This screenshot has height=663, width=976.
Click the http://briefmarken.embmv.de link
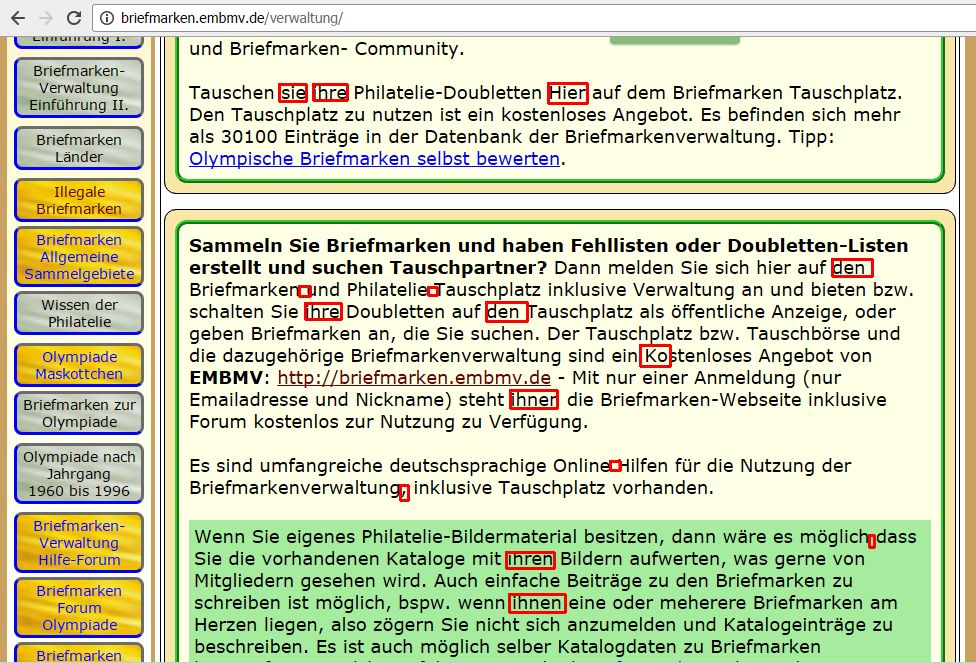[x=414, y=377]
